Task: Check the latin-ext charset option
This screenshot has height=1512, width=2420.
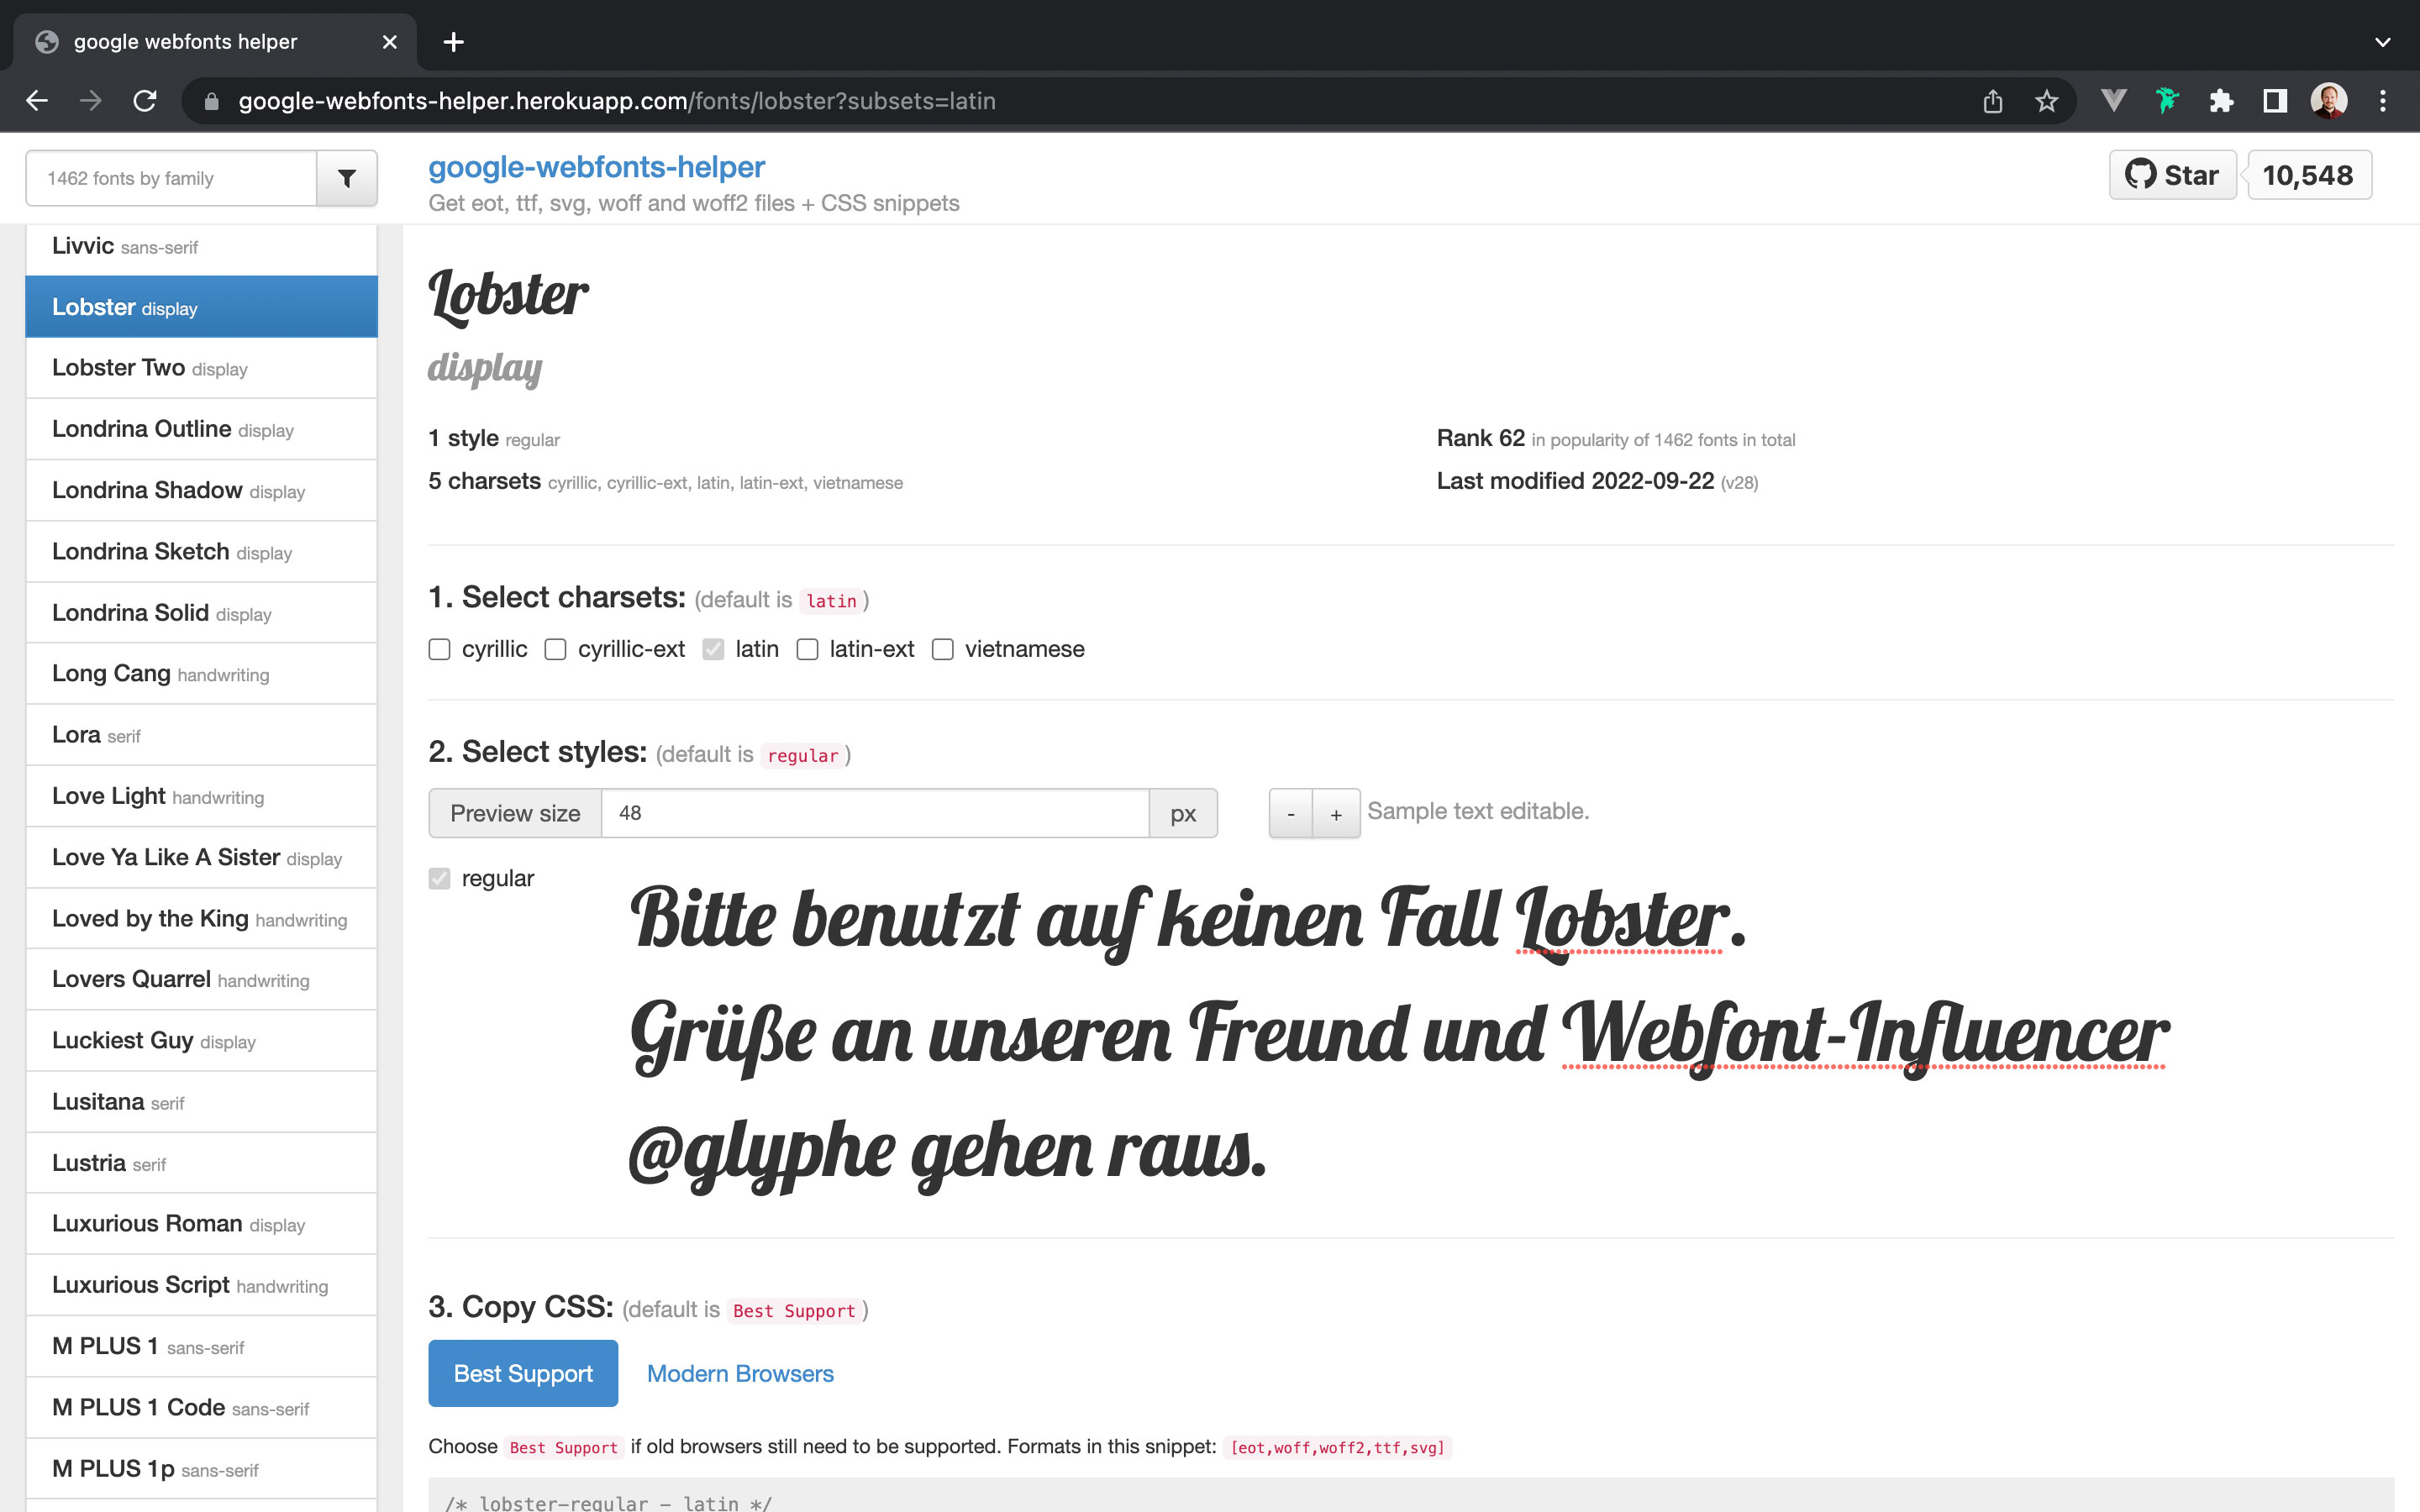Action: pyautogui.click(x=807, y=649)
